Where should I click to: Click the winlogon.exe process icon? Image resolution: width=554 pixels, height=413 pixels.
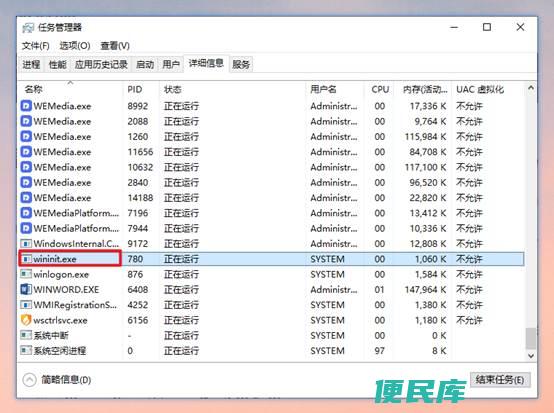click(26, 274)
